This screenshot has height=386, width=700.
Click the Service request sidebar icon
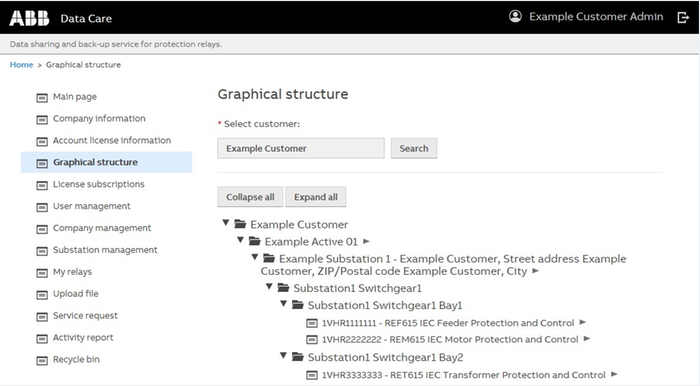coord(42,316)
